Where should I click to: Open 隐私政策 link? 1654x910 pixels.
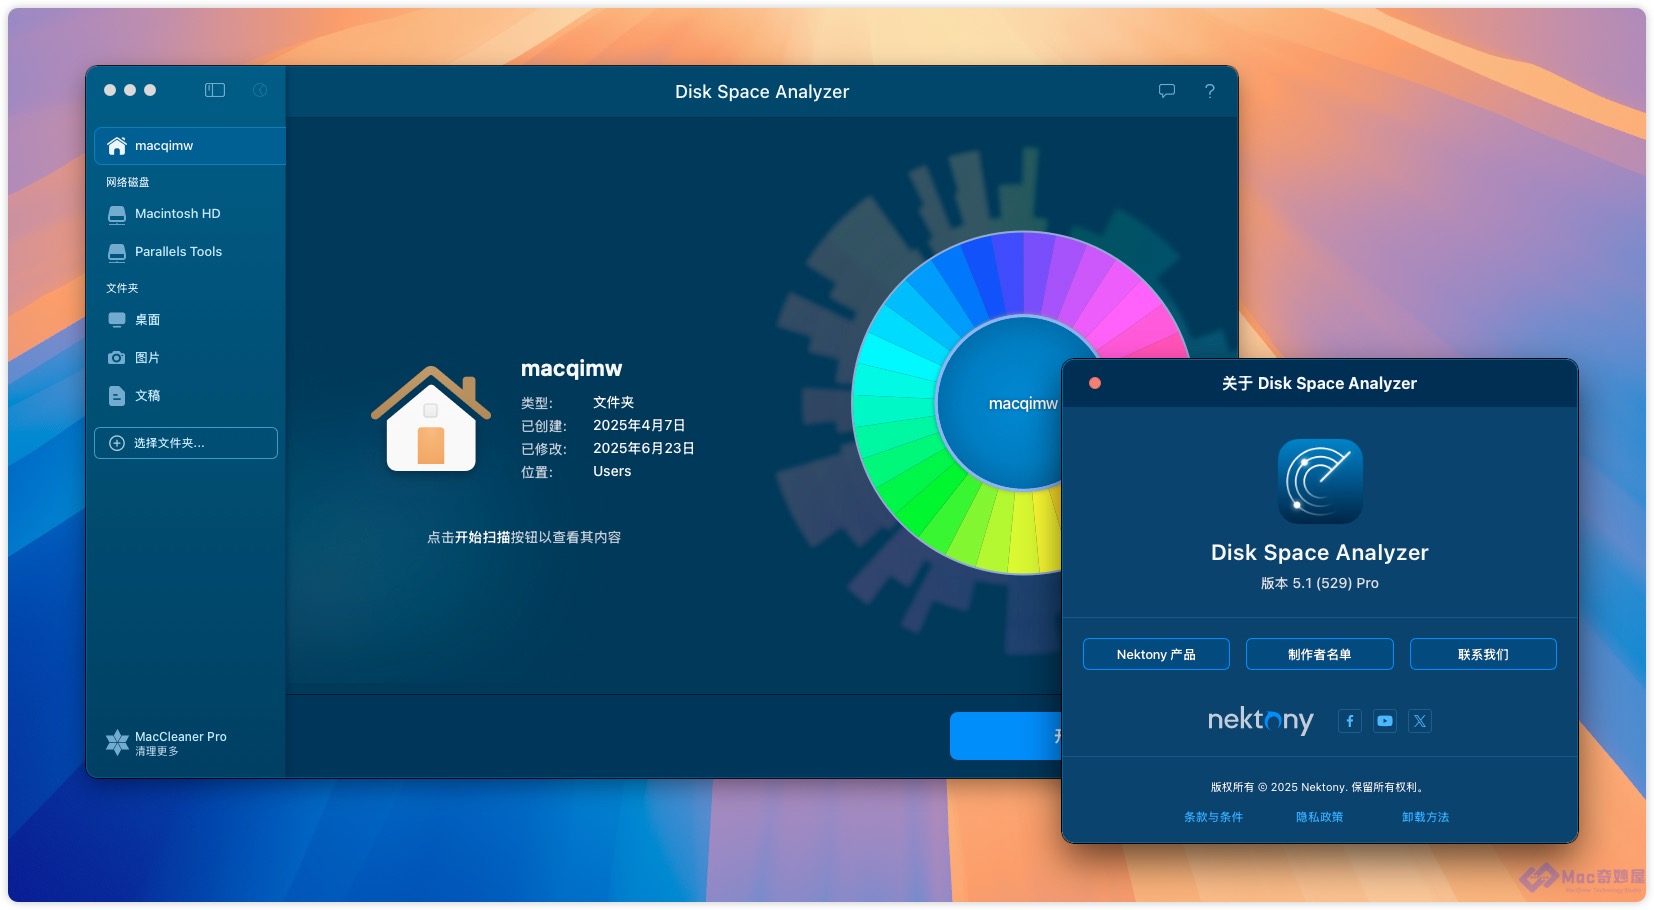click(x=1320, y=817)
